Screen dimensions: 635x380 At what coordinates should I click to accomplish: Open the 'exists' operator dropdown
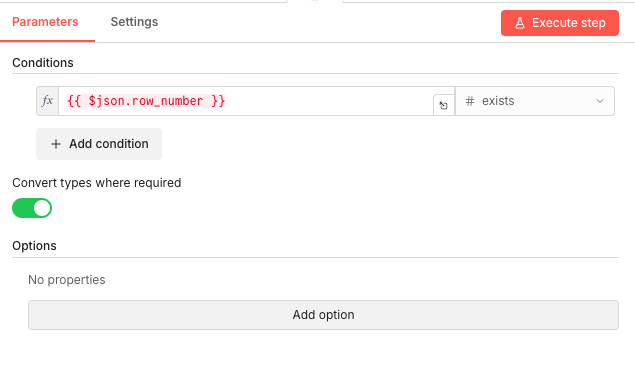click(535, 101)
